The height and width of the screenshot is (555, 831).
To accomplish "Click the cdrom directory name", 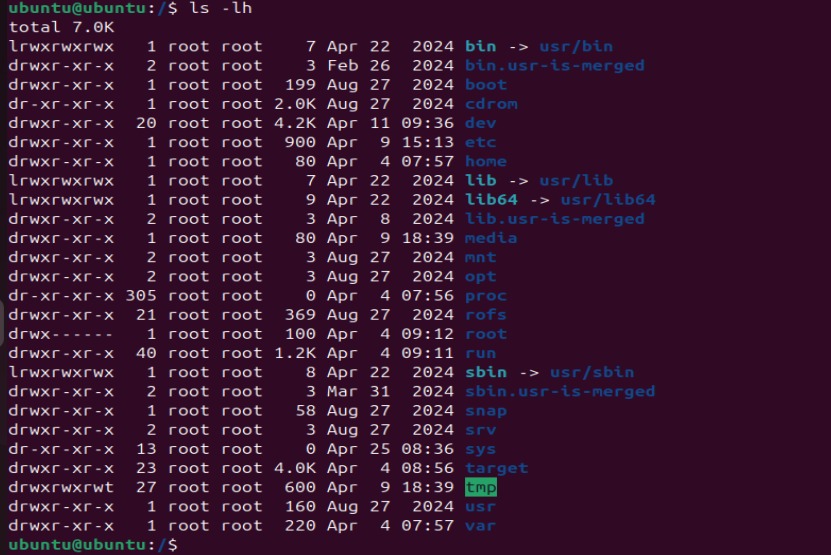I will click(491, 104).
